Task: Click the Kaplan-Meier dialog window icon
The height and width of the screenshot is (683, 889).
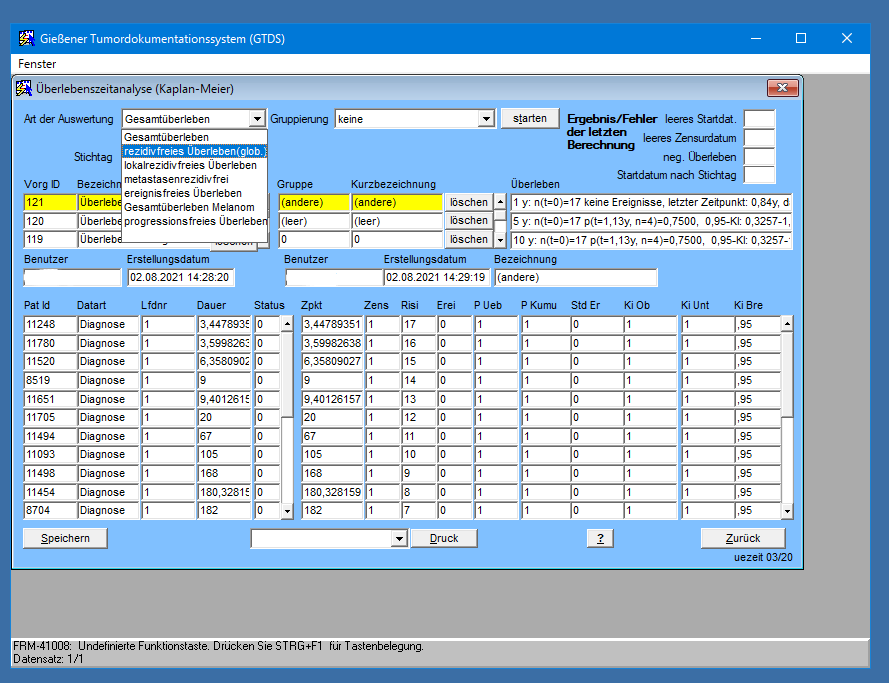Action: (24, 89)
